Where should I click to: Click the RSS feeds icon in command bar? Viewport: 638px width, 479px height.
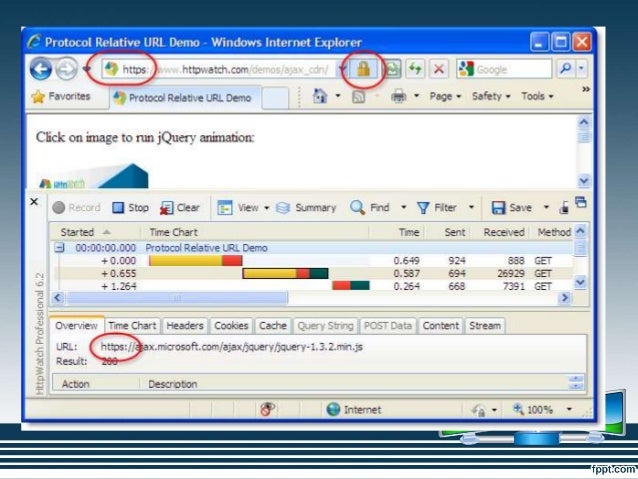pos(358,97)
